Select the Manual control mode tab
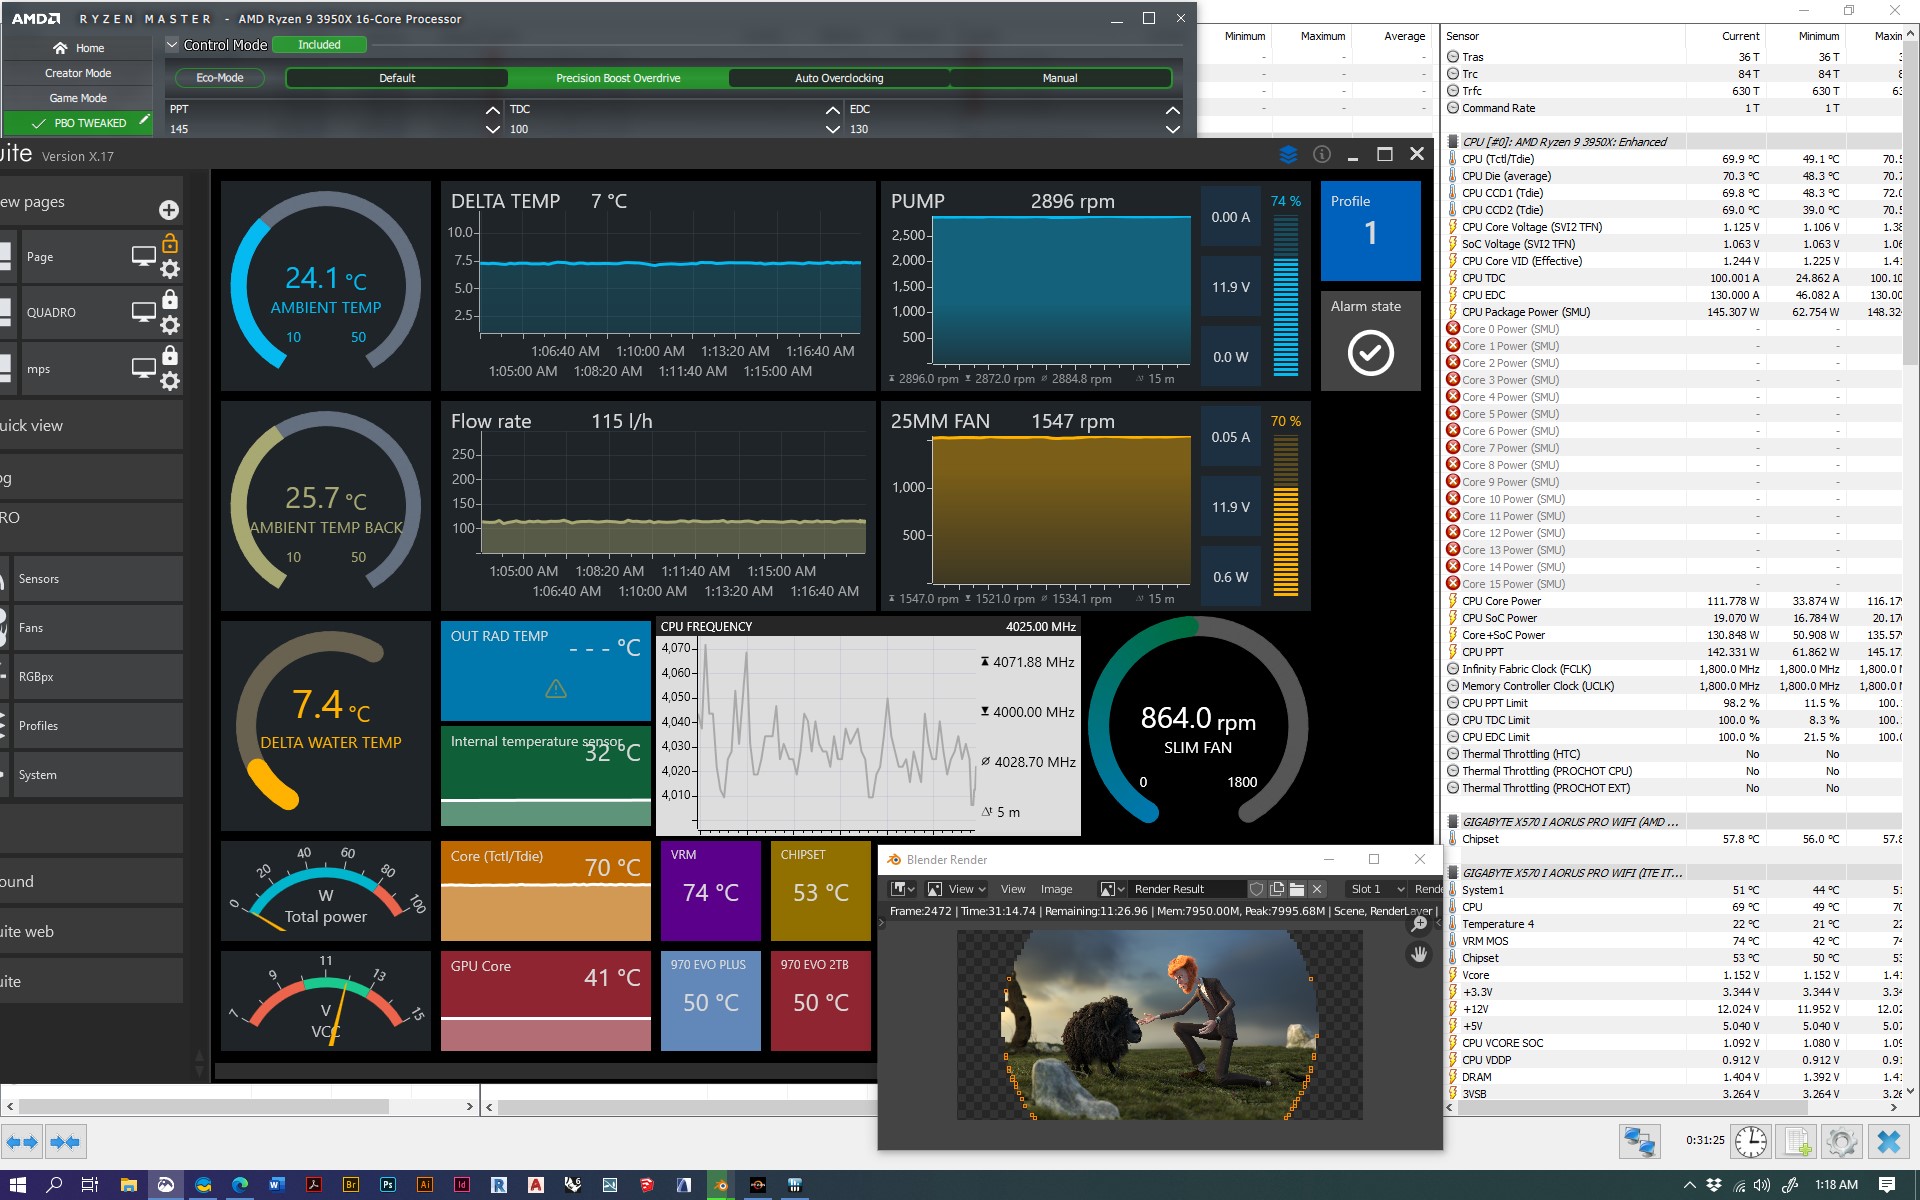 click(x=1059, y=78)
